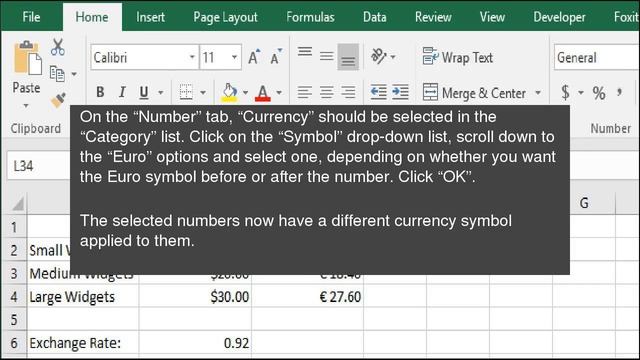Toggle Underline formatting
Screen dimensions: 640x360
pos(144,92)
